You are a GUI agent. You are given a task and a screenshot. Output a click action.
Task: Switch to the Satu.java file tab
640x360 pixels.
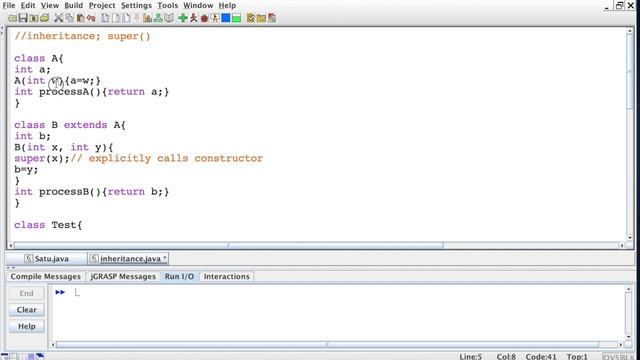pyautogui.click(x=47, y=258)
